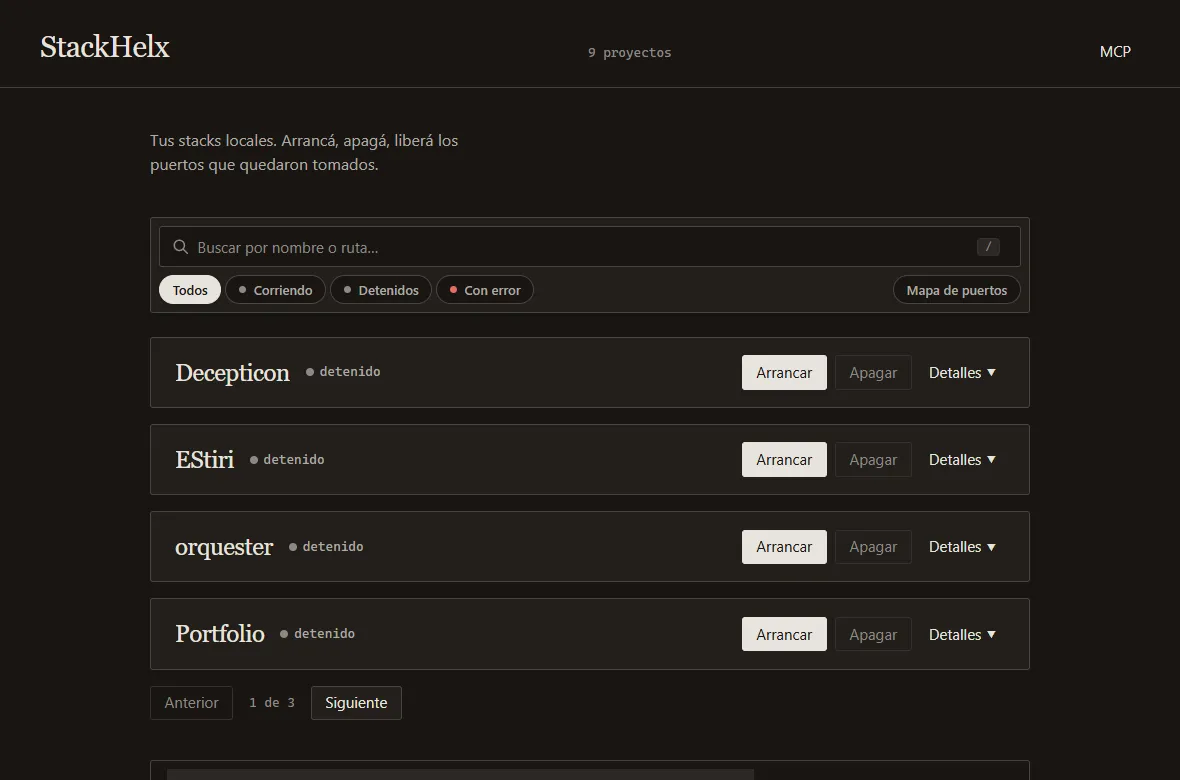Select the Todos filter
This screenshot has height=780, width=1180.
pyautogui.click(x=190, y=290)
